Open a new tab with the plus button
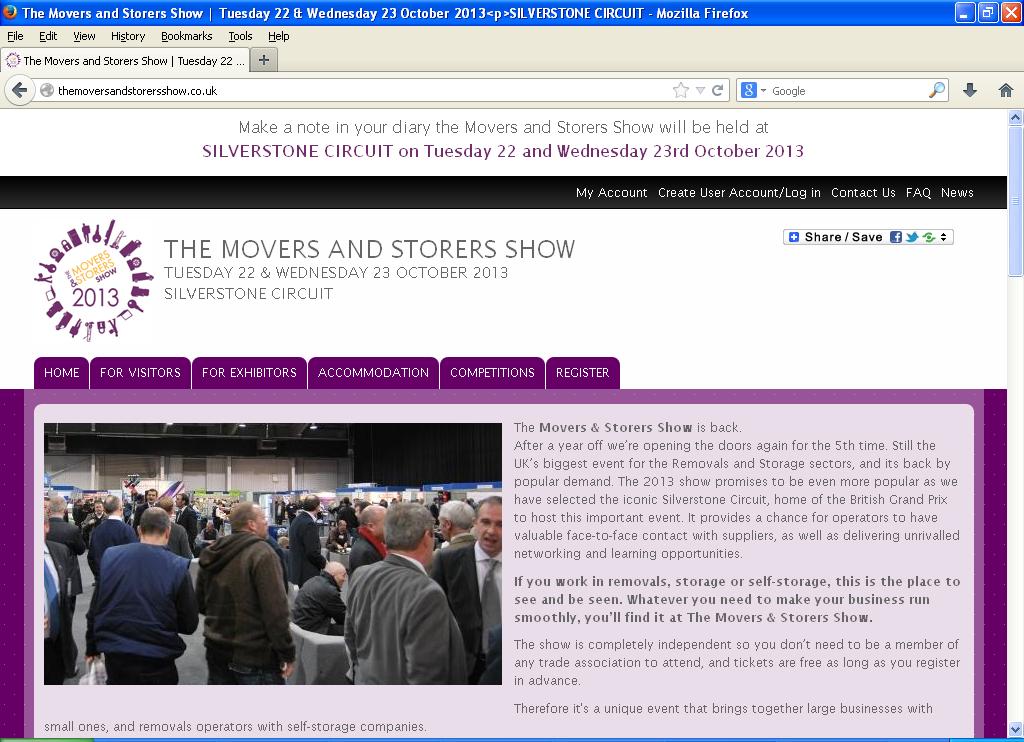1024x742 pixels. (264, 60)
